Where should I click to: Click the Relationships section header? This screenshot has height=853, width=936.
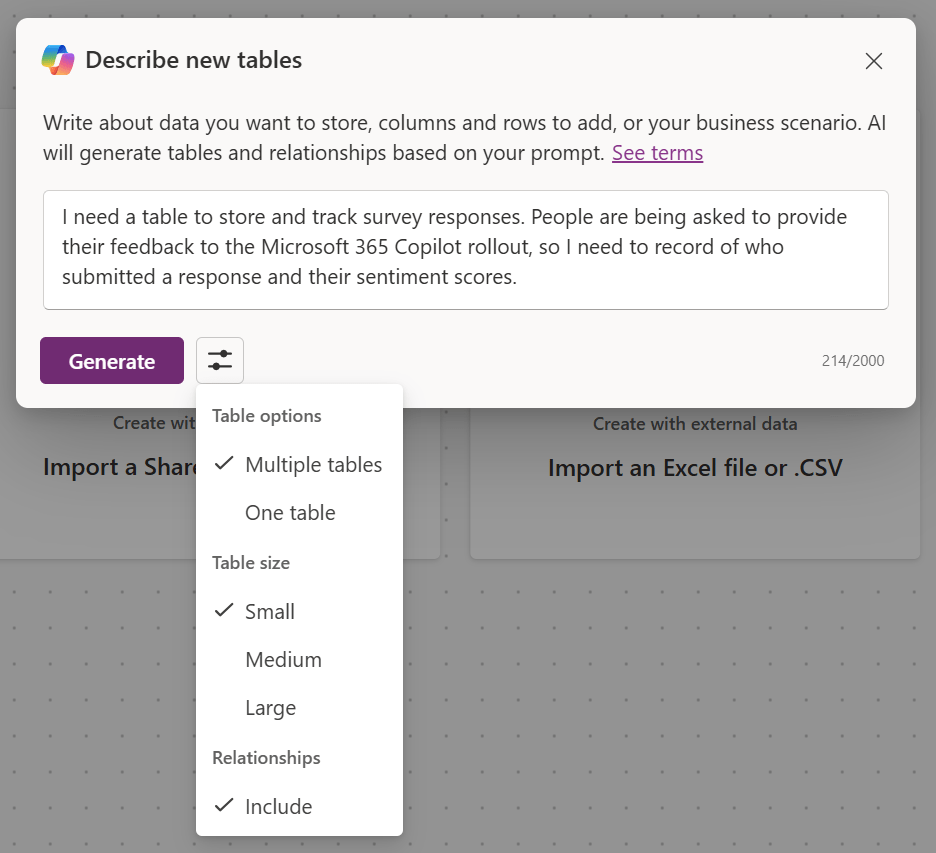pos(265,757)
